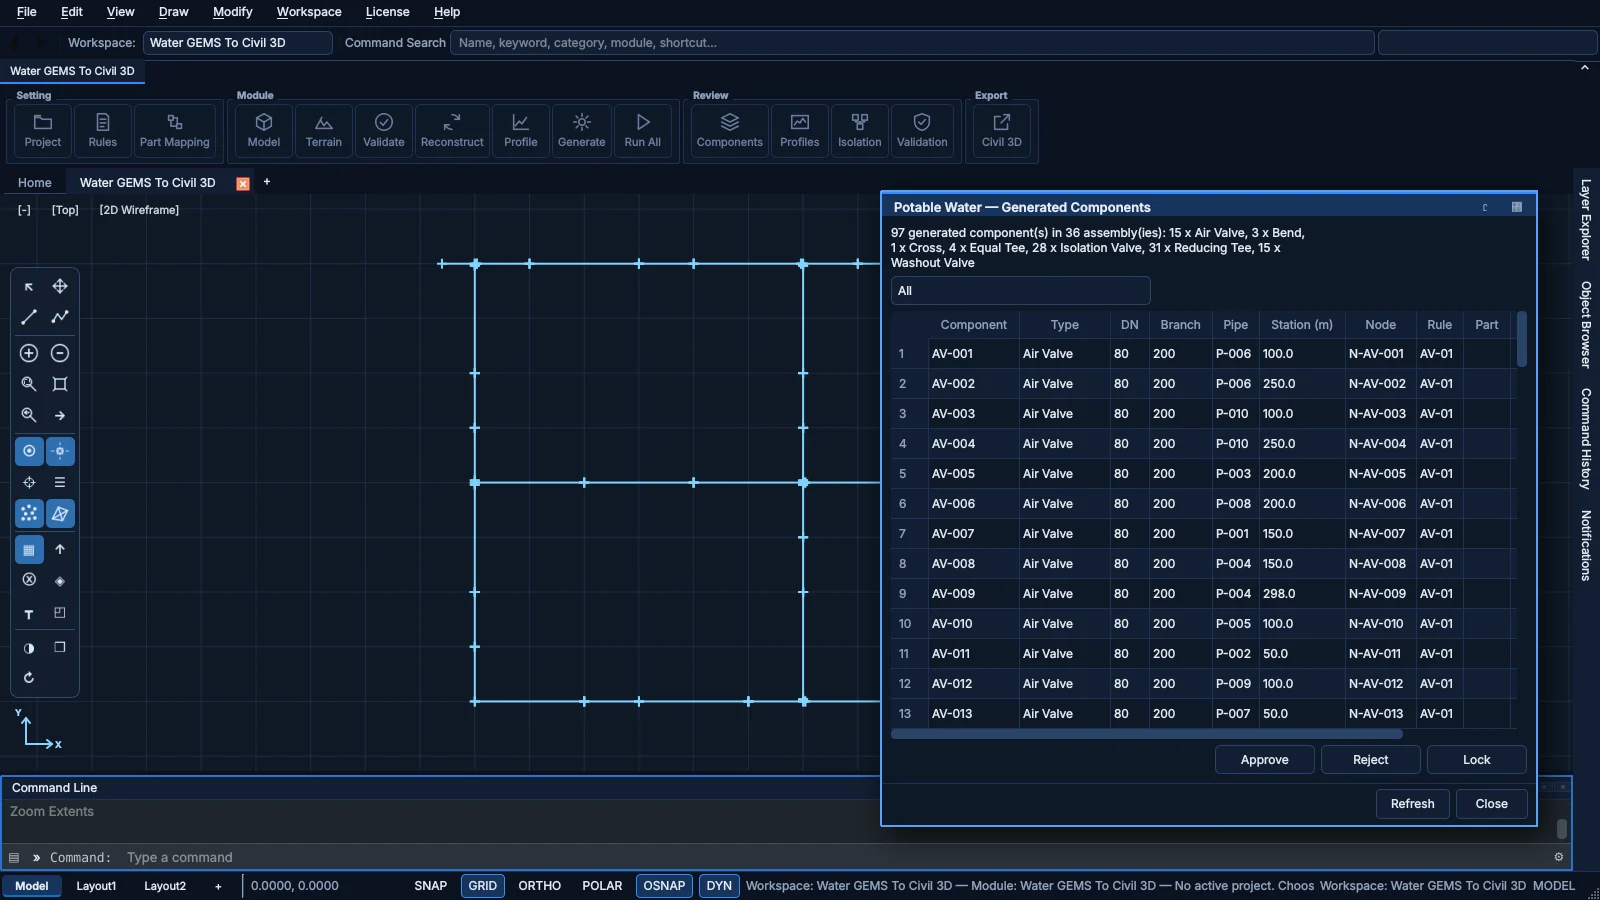Click the horizontal scrollbar of the components table
This screenshot has height=900, width=1600.
pos(1147,734)
